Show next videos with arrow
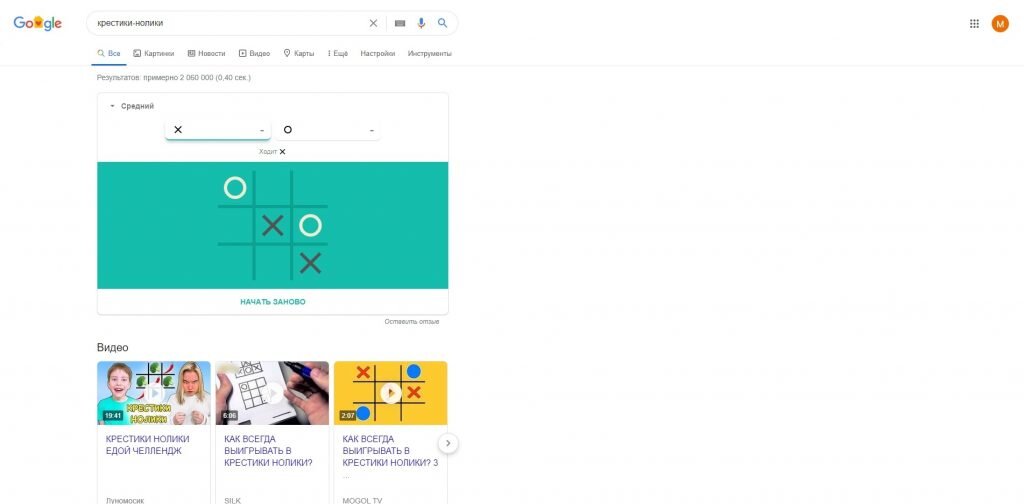The width and height of the screenshot is (1024, 504). pyautogui.click(x=448, y=443)
